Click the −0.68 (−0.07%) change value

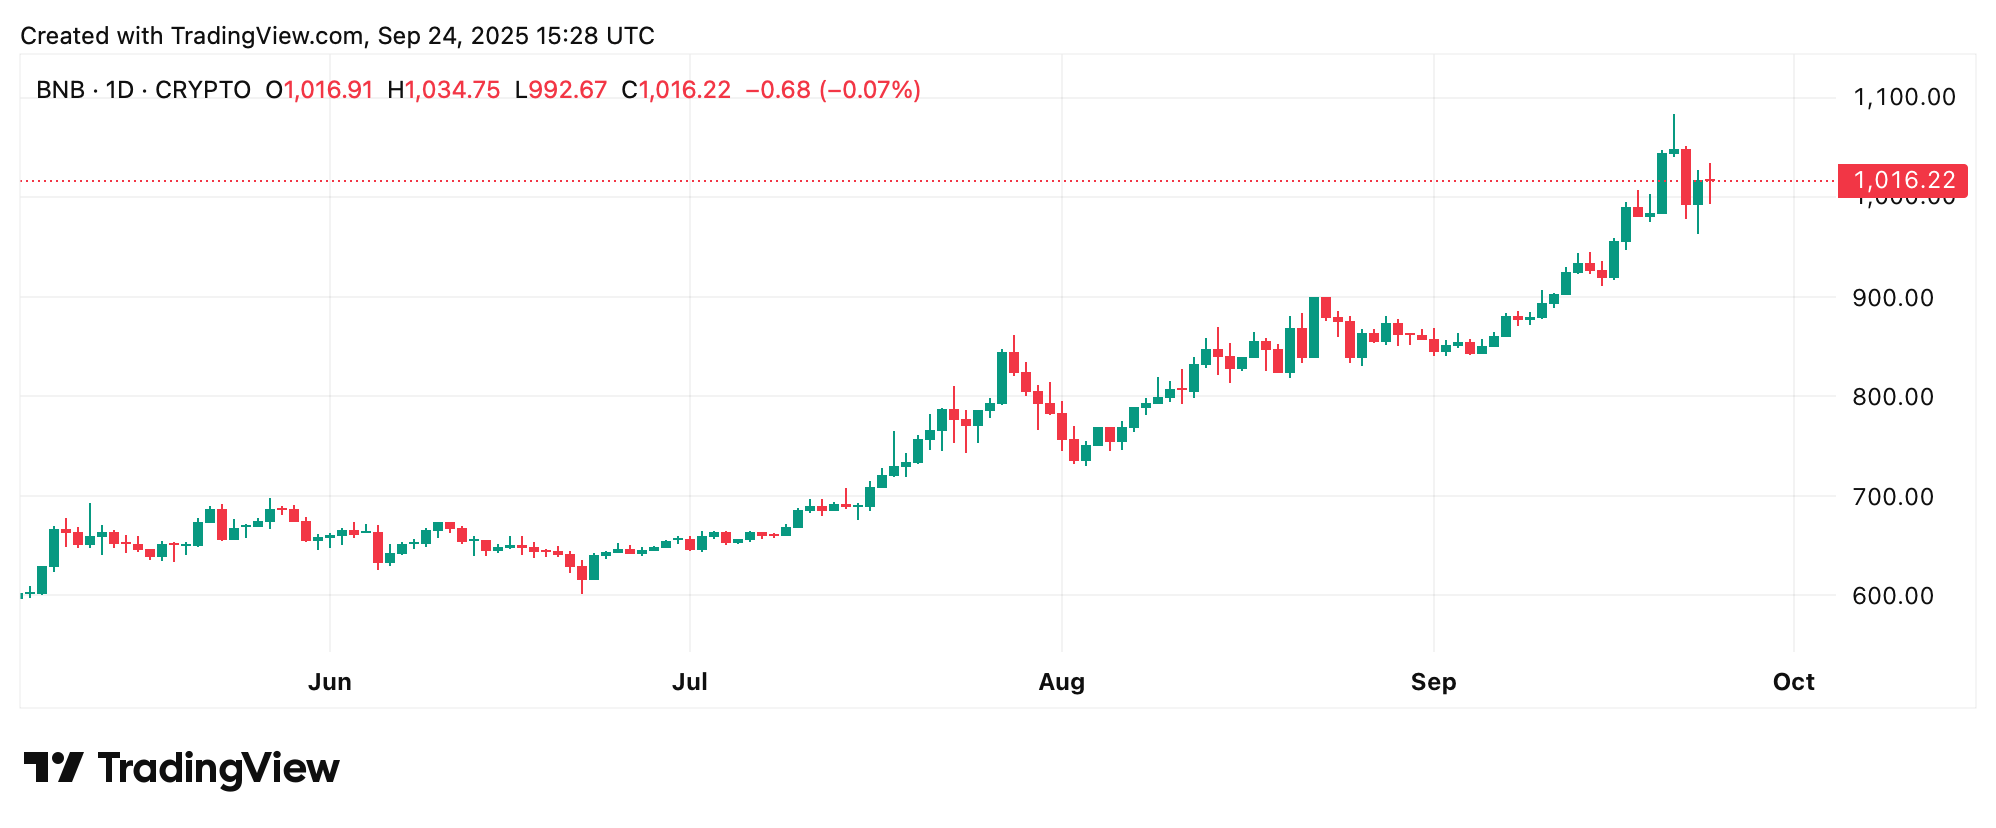[x=833, y=90]
